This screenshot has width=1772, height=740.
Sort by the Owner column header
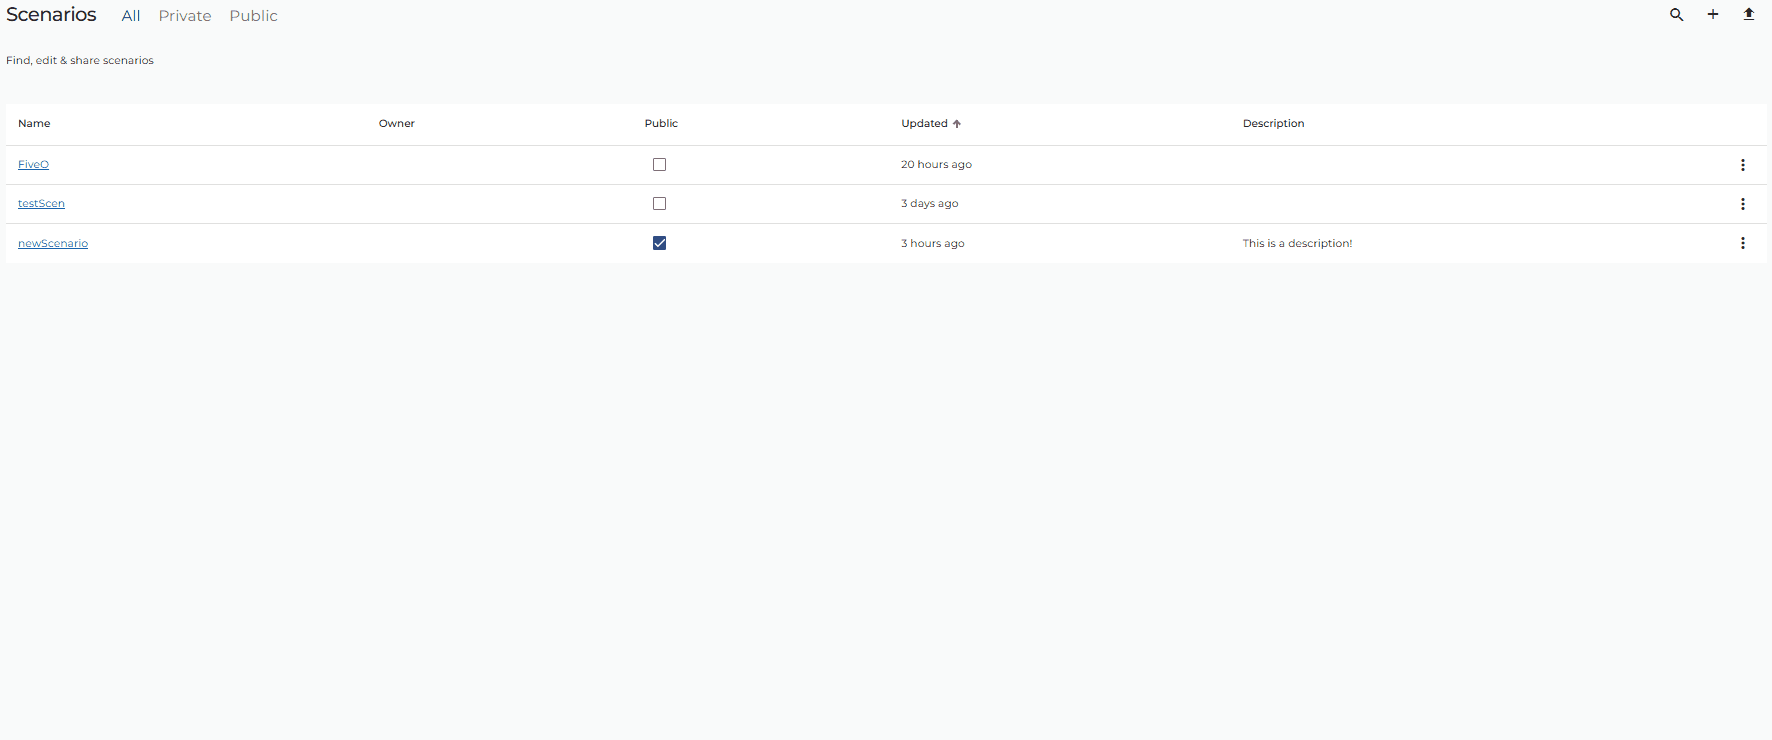[x=397, y=124]
